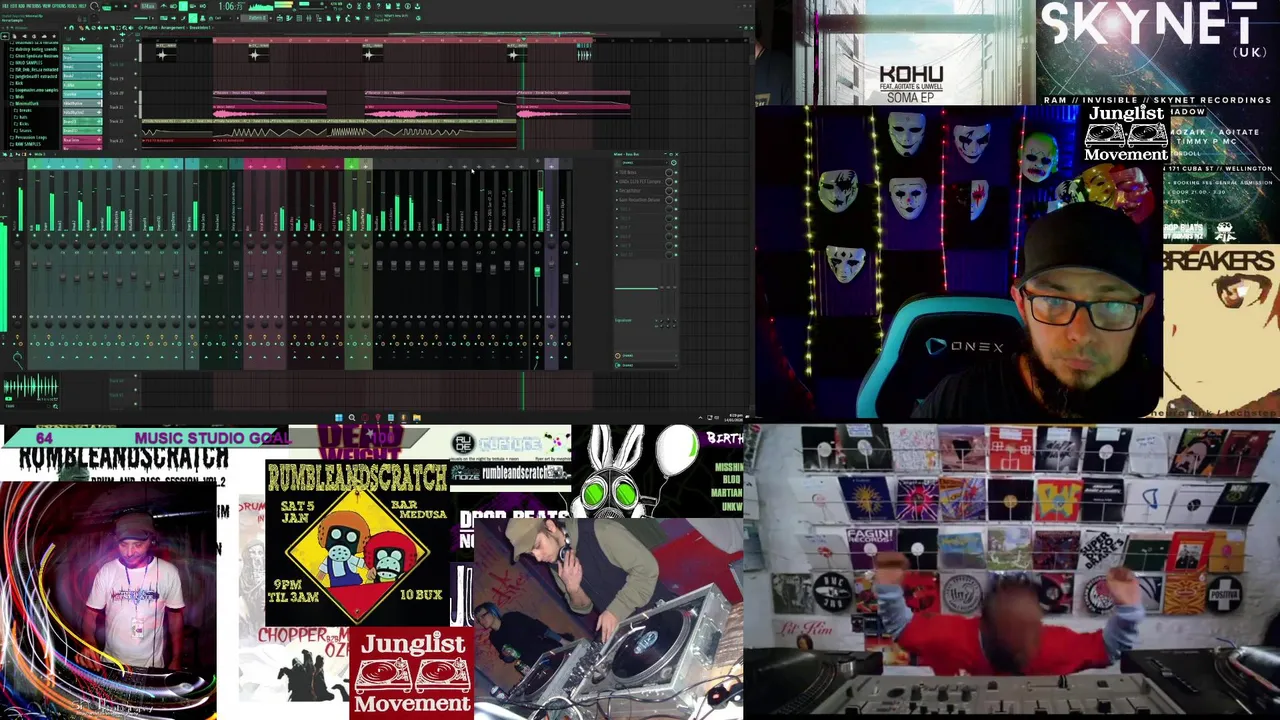
Task: Select the Draw pencil tool in playlist
Action: 81,28
